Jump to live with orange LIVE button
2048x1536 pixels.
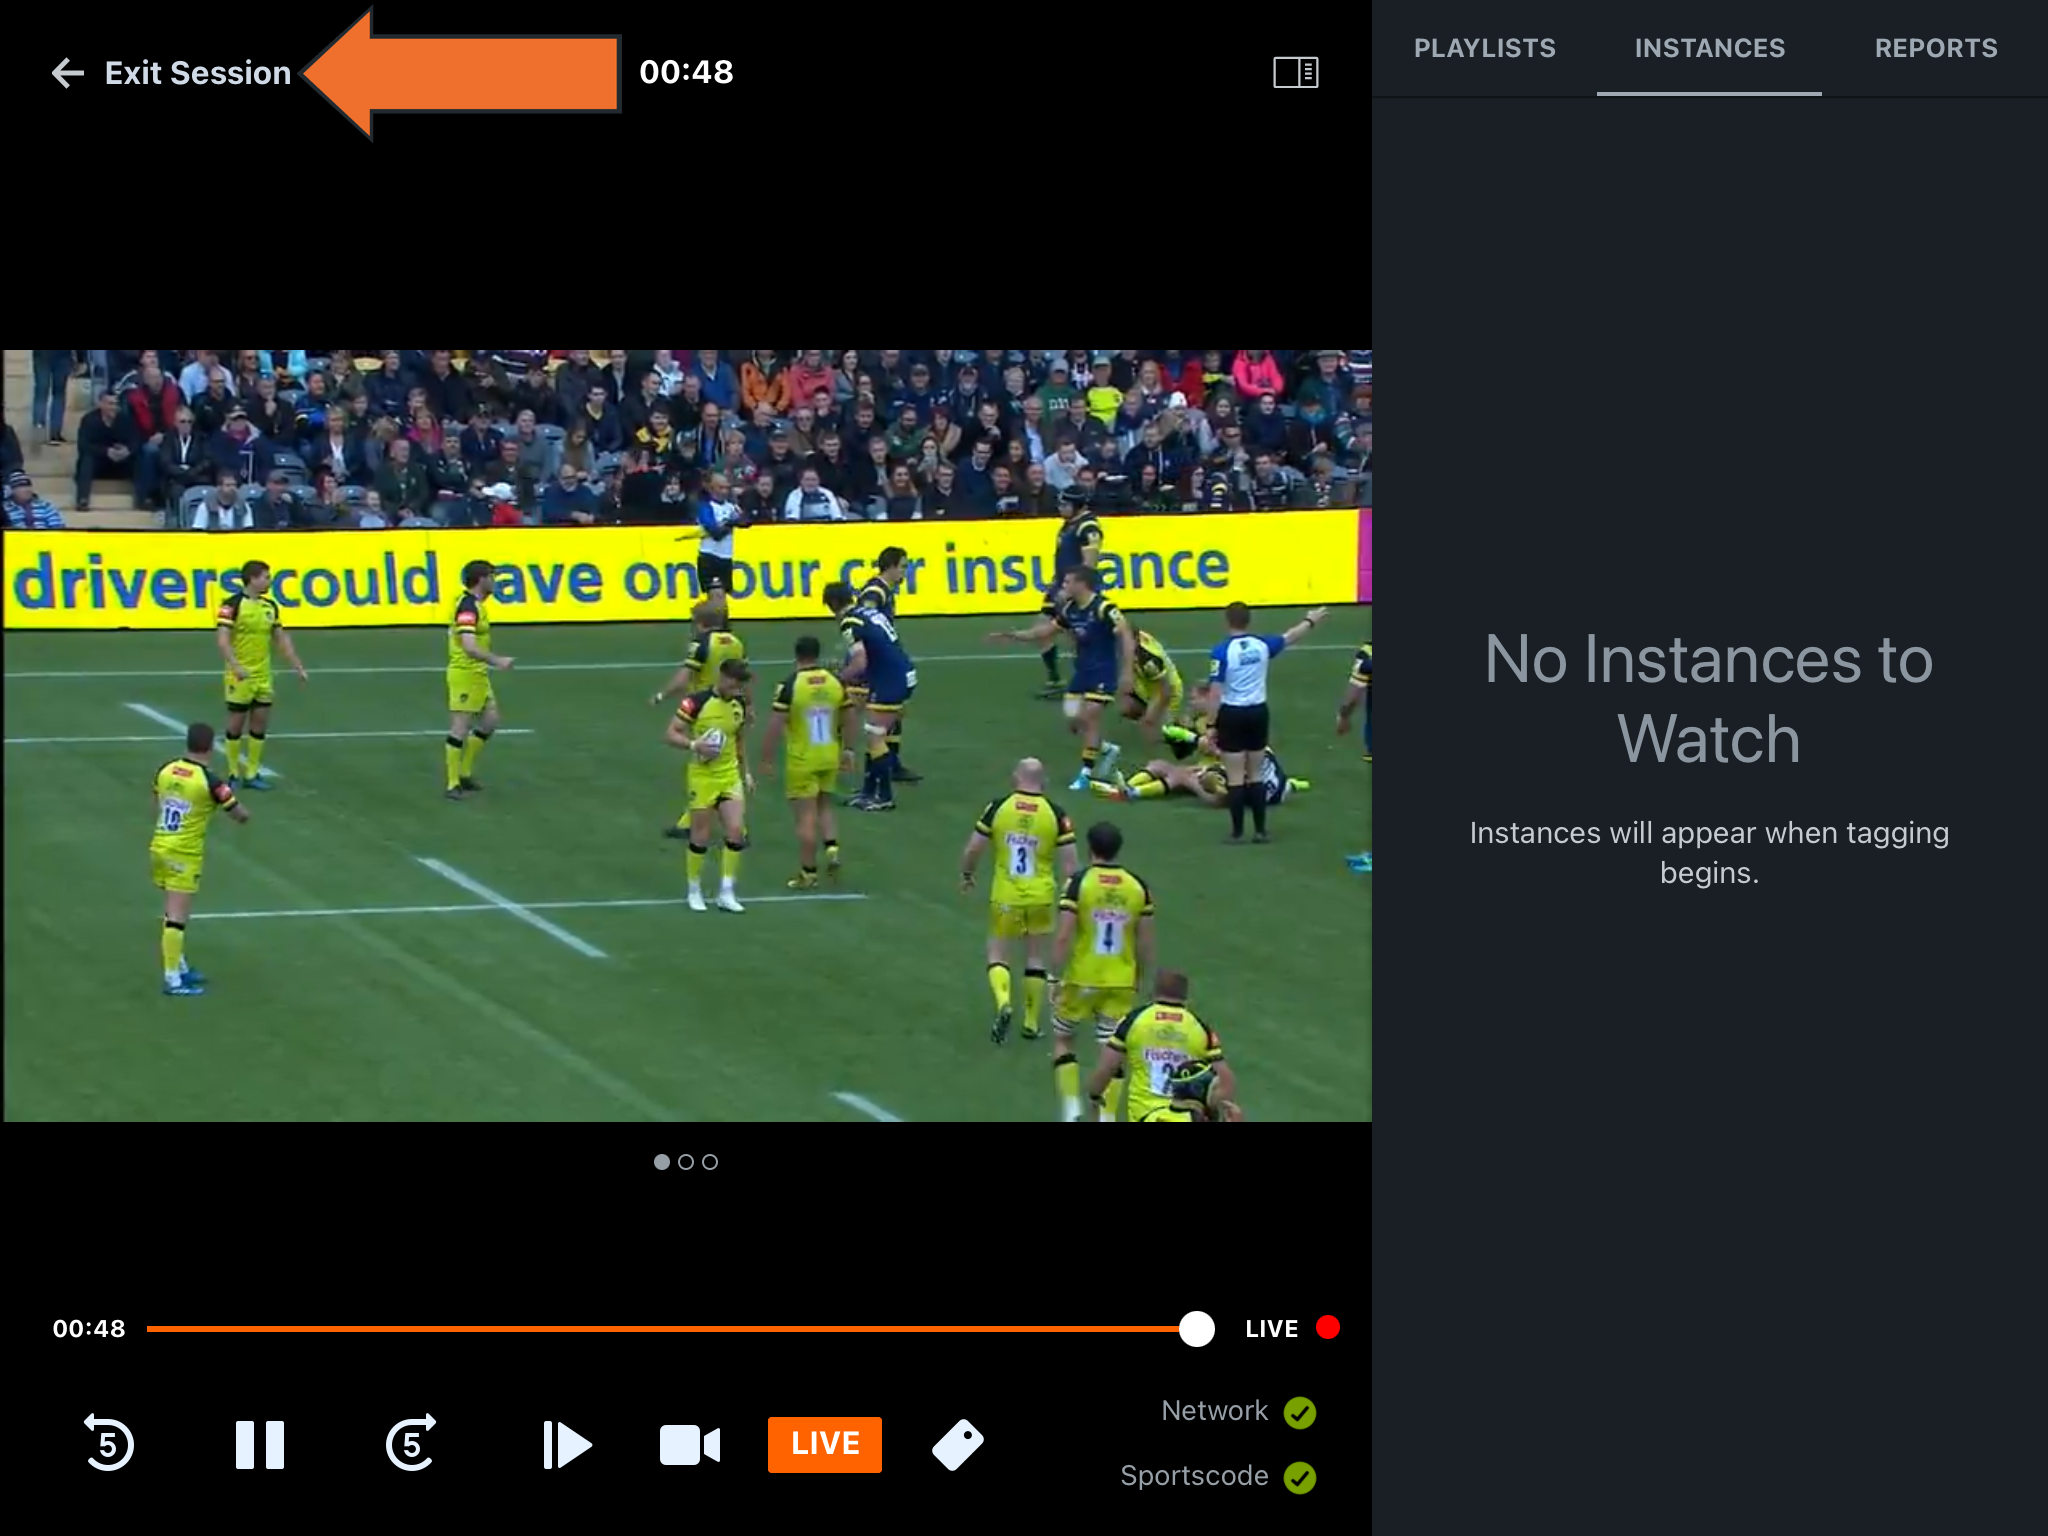(825, 1444)
